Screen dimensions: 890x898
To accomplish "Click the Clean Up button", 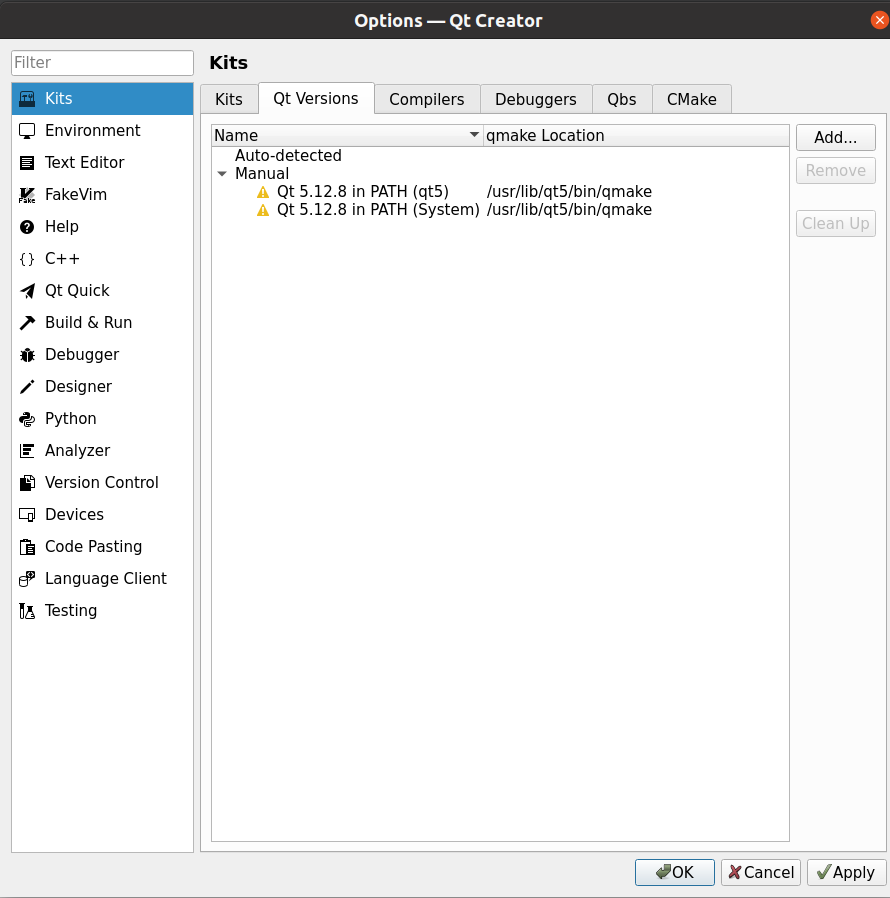I will coord(836,223).
